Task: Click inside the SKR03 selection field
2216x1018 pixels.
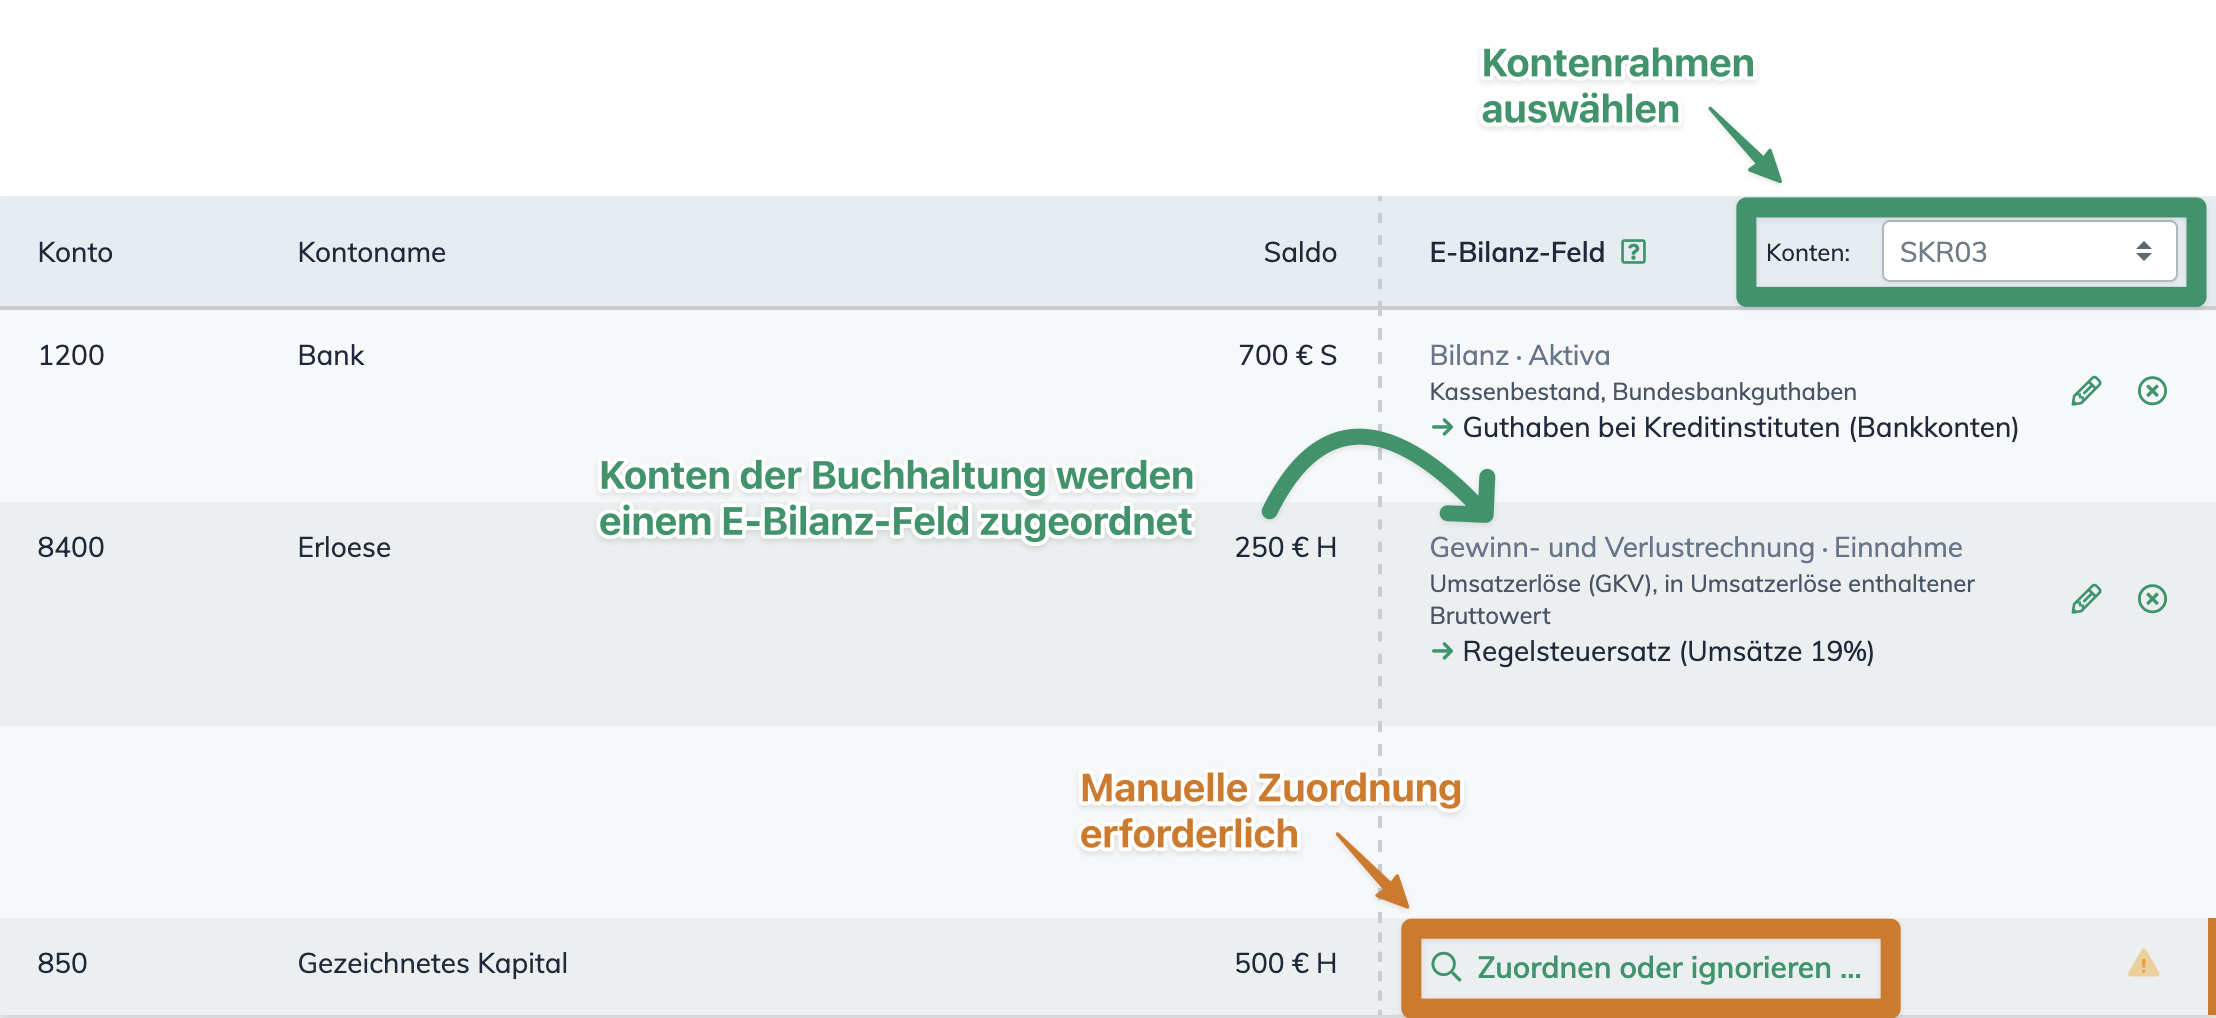Action: [2029, 252]
